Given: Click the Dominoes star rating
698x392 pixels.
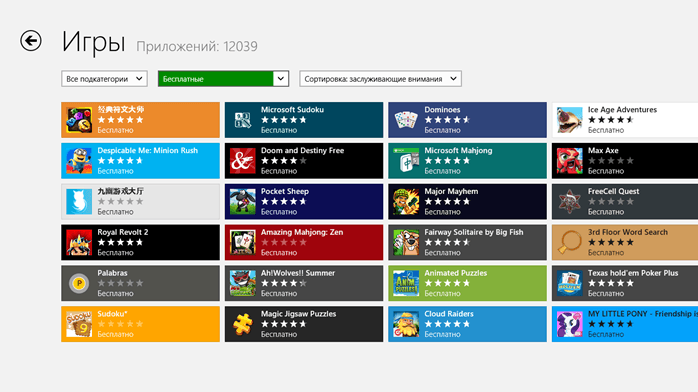Looking at the screenshot, I should coord(447,120).
